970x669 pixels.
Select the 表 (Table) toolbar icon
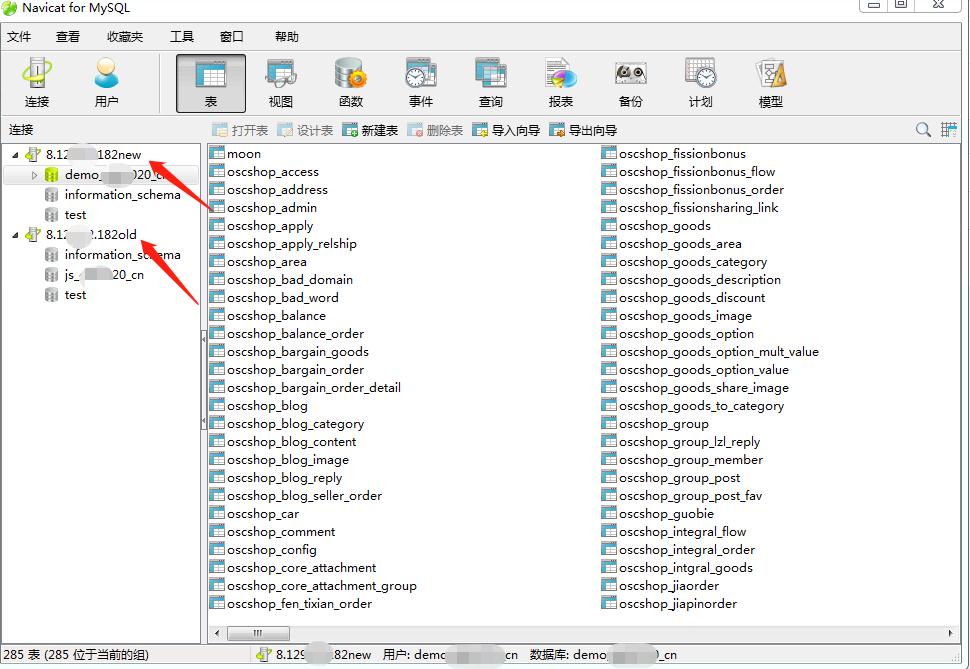pos(211,82)
